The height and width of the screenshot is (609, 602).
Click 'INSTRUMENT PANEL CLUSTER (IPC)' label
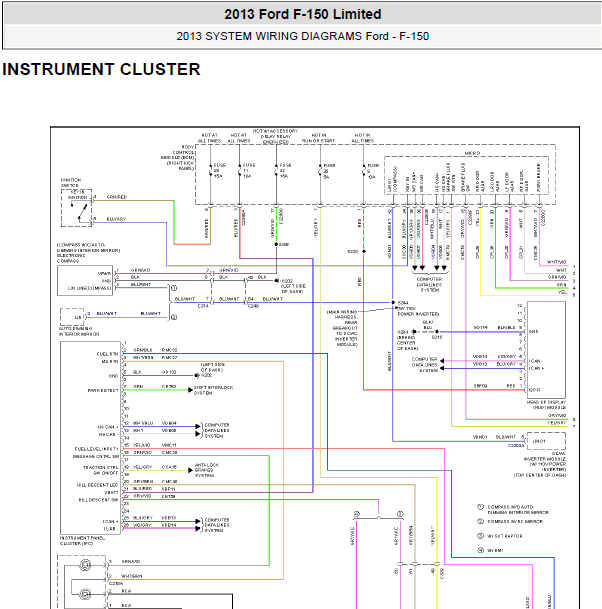[82, 541]
